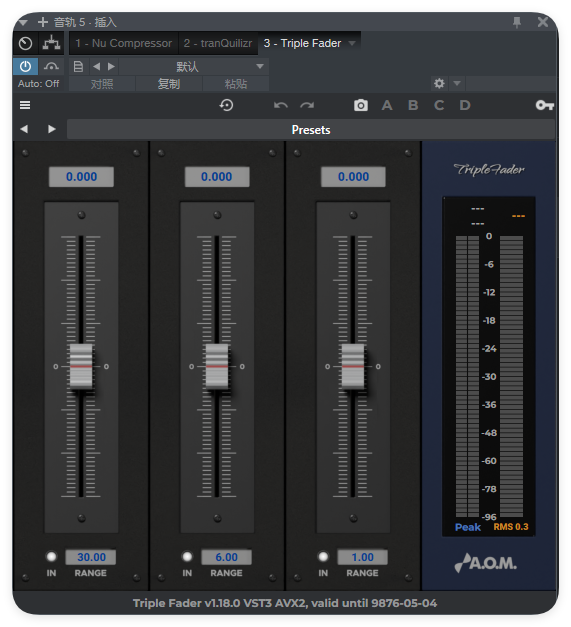Open the gear settings icon

[x=439, y=83]
